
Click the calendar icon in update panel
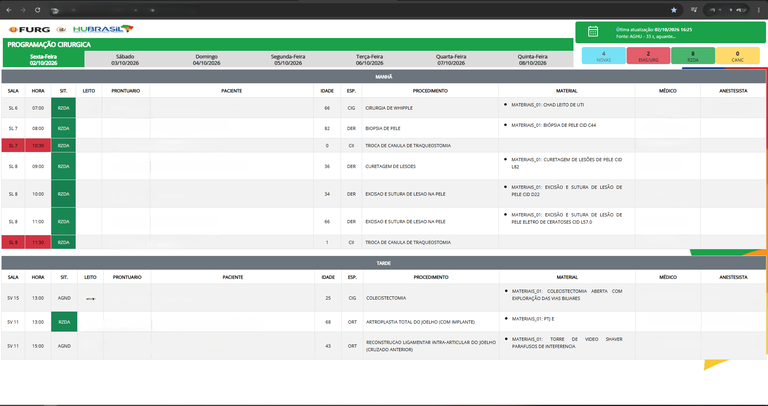pos(593,32)
